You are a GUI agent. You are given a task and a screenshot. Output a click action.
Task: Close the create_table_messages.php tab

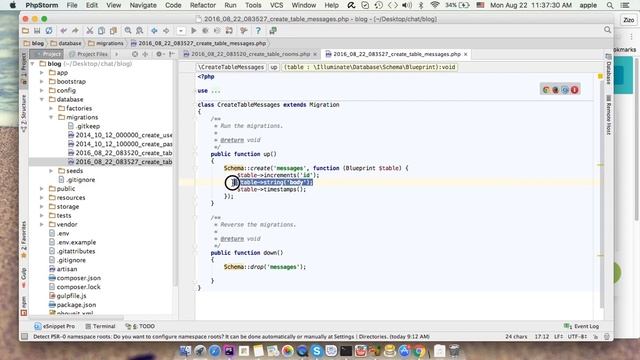[465, 54]
